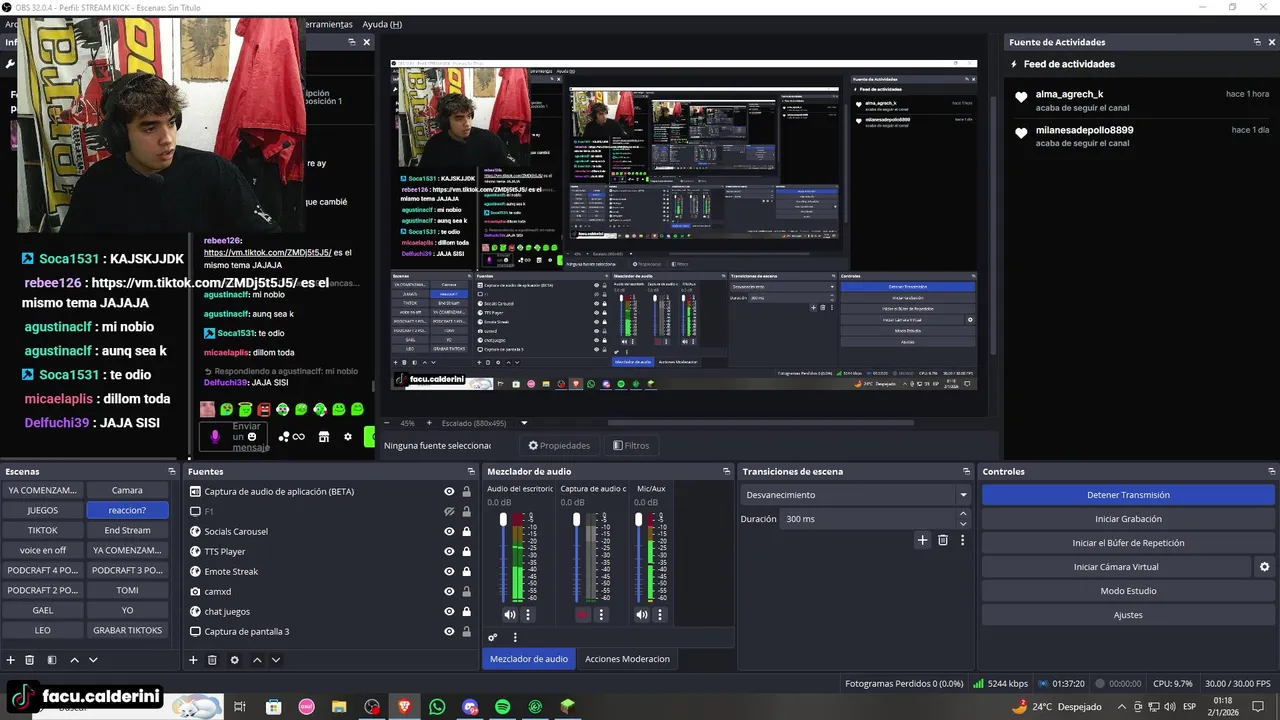Switch to Mezclador de audio tab

529,659
